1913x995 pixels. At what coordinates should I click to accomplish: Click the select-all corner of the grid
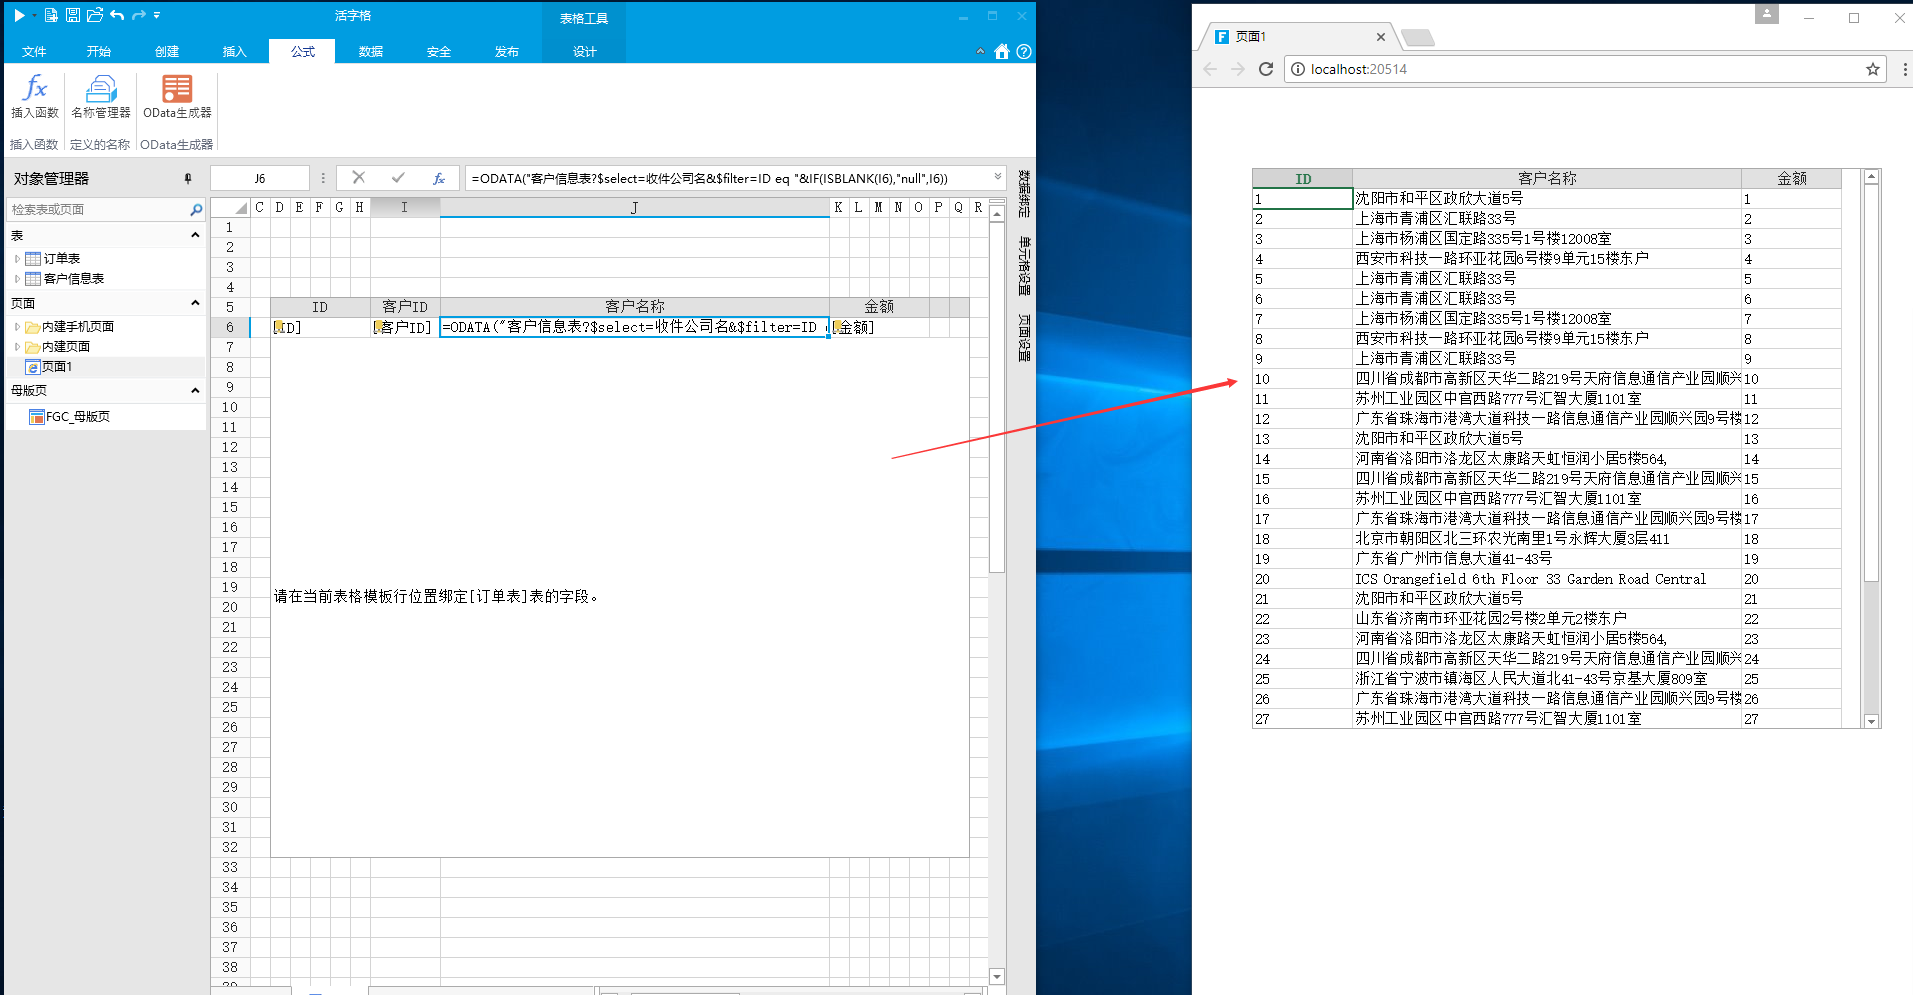coord(230,207)
